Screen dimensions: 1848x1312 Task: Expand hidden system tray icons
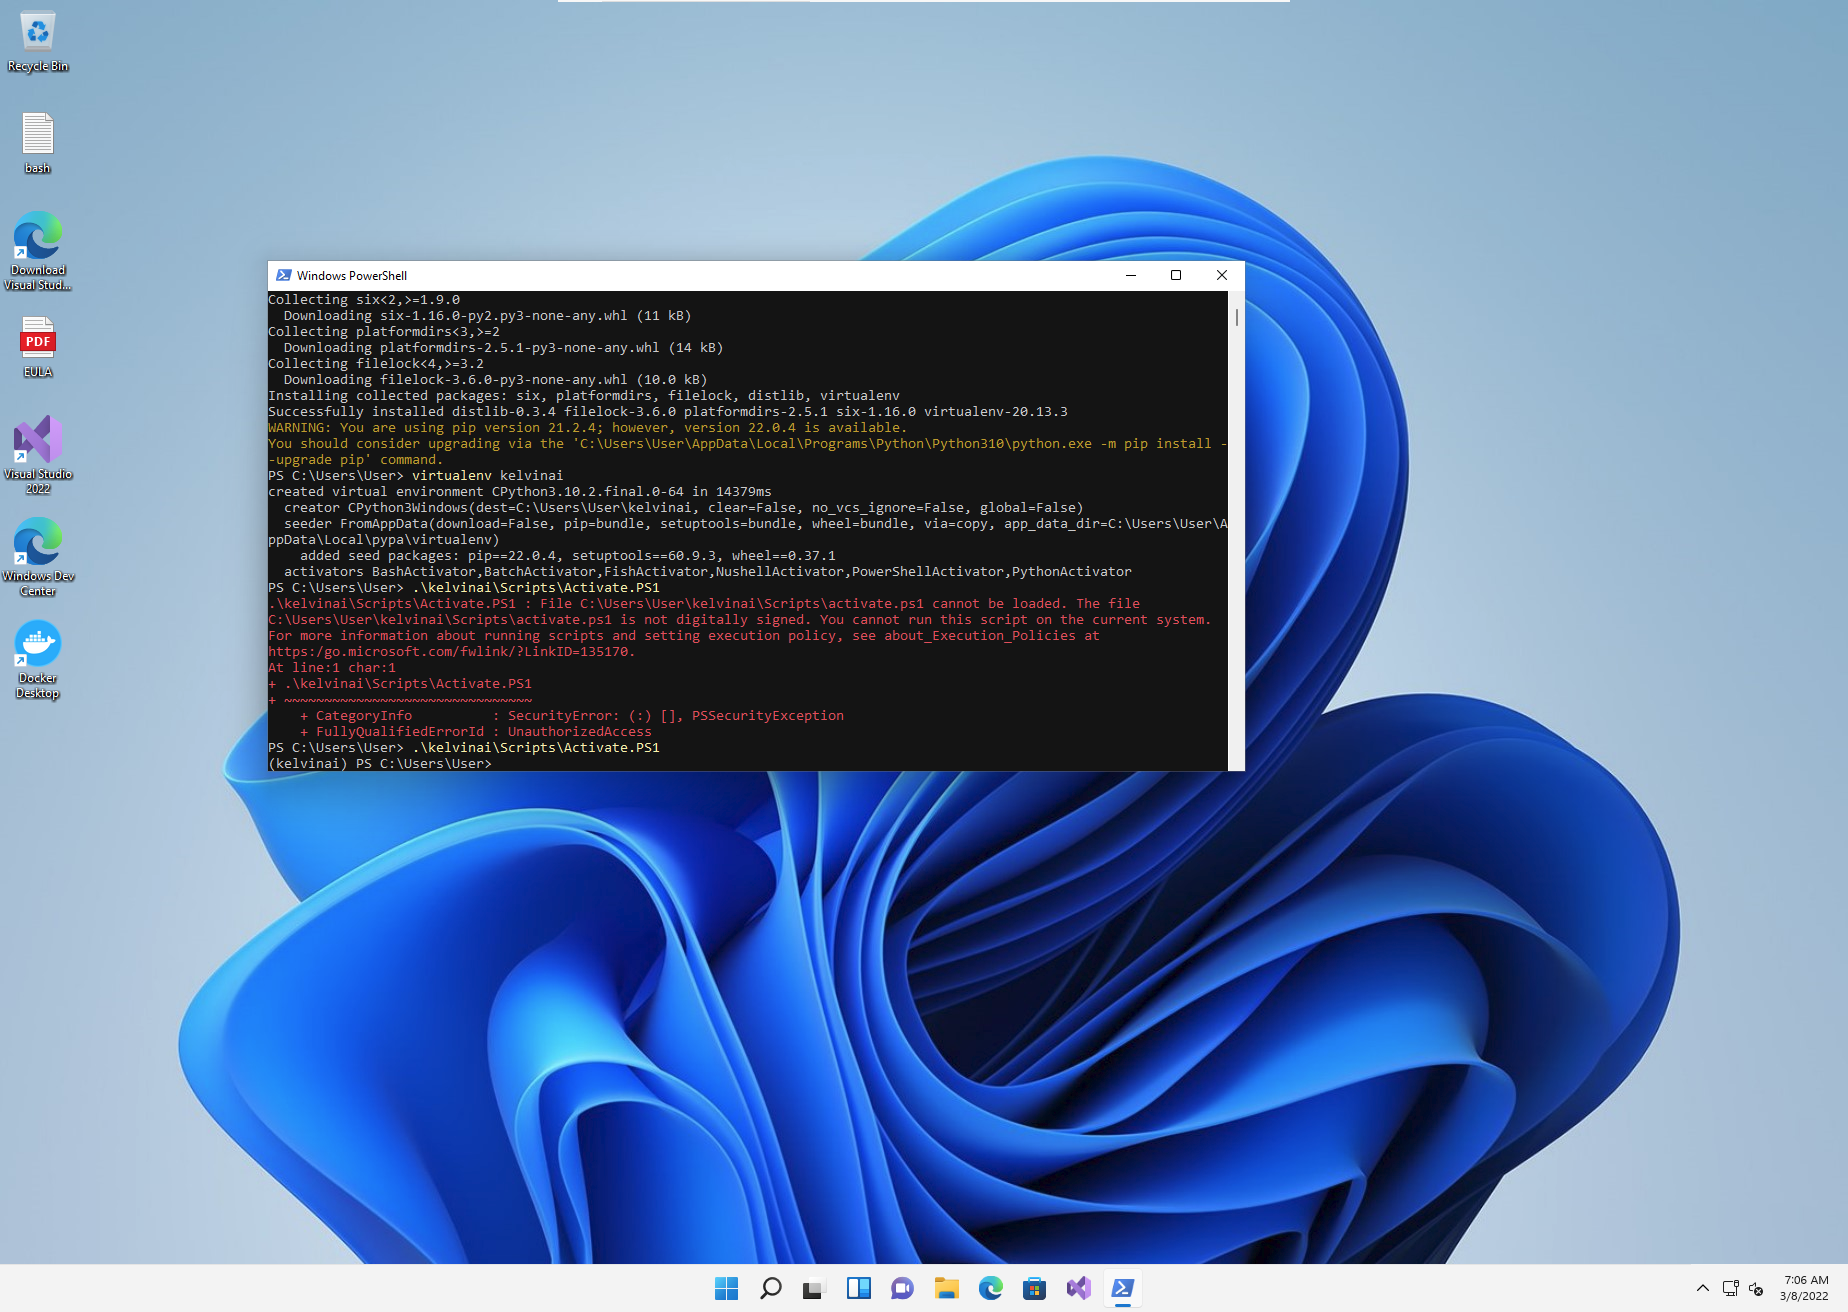(1703, 1289)
